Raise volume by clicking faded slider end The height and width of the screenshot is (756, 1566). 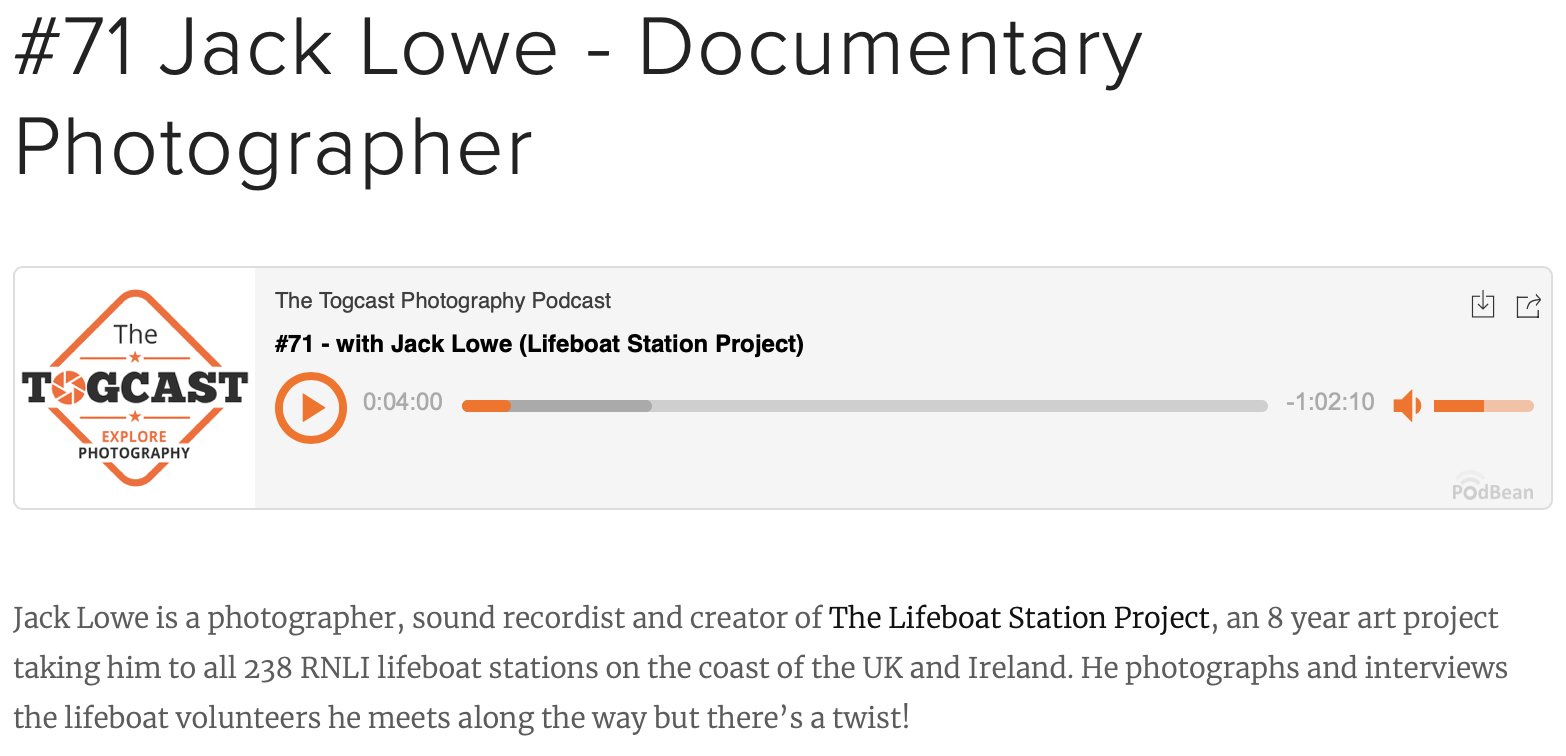tap(1510, 406)
